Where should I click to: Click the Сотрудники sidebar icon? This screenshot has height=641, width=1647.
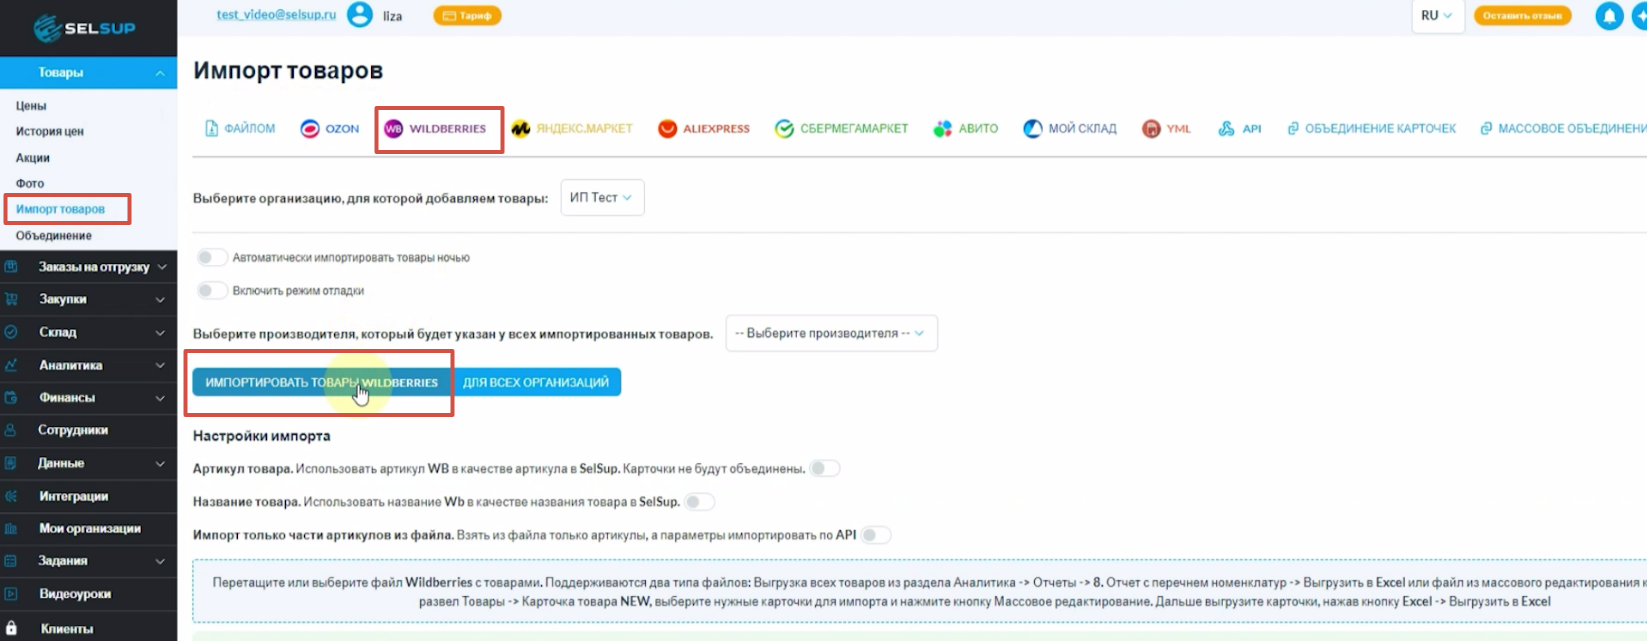point(11,430)
